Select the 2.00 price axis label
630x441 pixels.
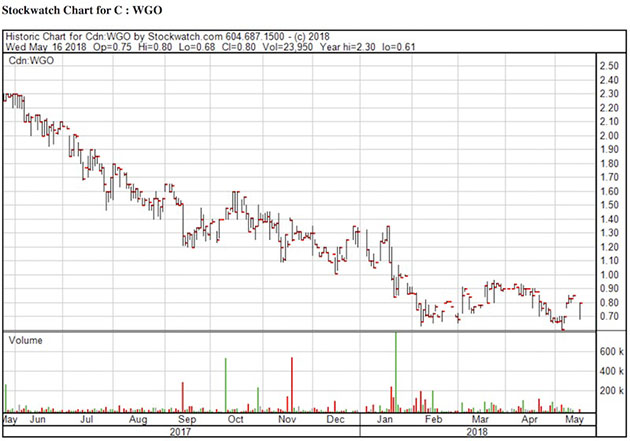point(608,135)
